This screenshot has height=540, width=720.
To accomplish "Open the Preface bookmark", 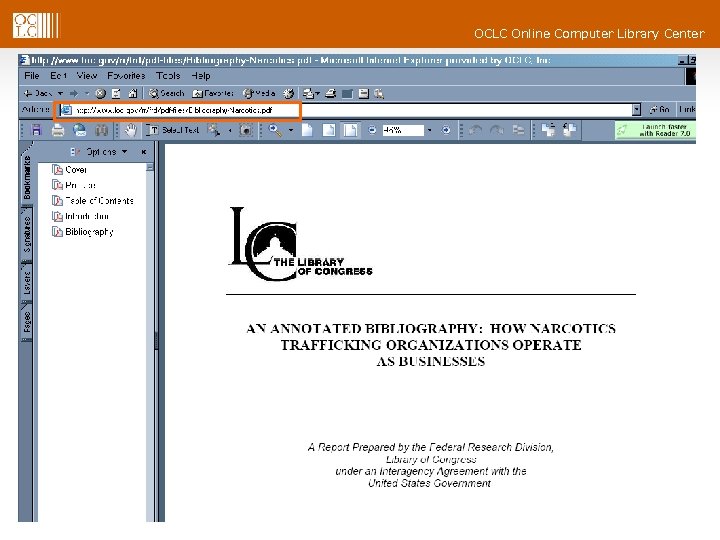I will click(x=74, y=186).
